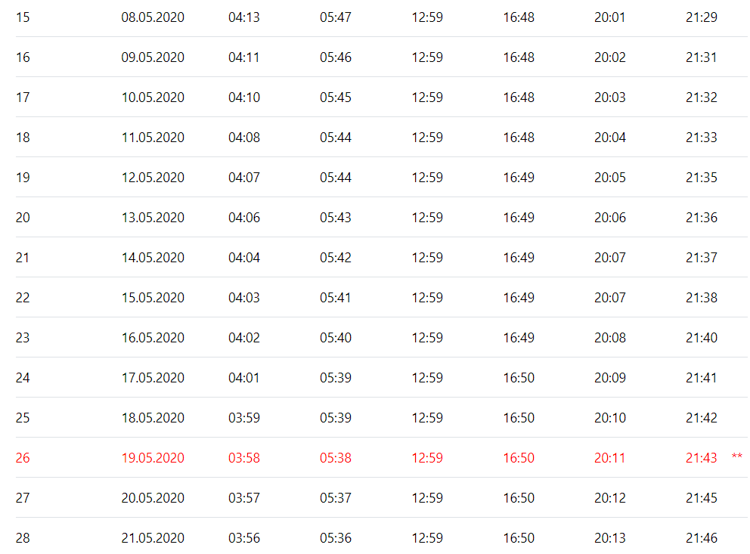Select the 03:59 time for 18.05.2020
Image resolution: width=750 pixels, height=554 pixels.
click(x=244, y=418)
